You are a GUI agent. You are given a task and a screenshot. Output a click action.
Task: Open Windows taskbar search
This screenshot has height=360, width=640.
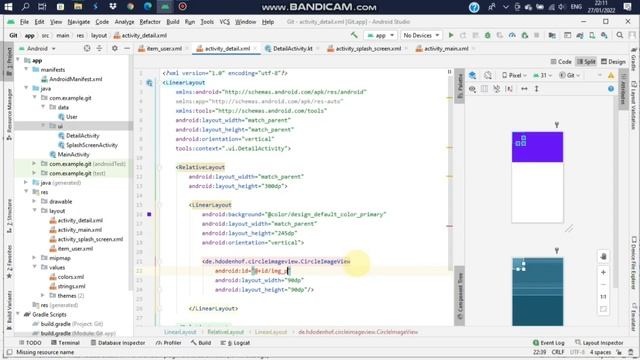(25, 7)
